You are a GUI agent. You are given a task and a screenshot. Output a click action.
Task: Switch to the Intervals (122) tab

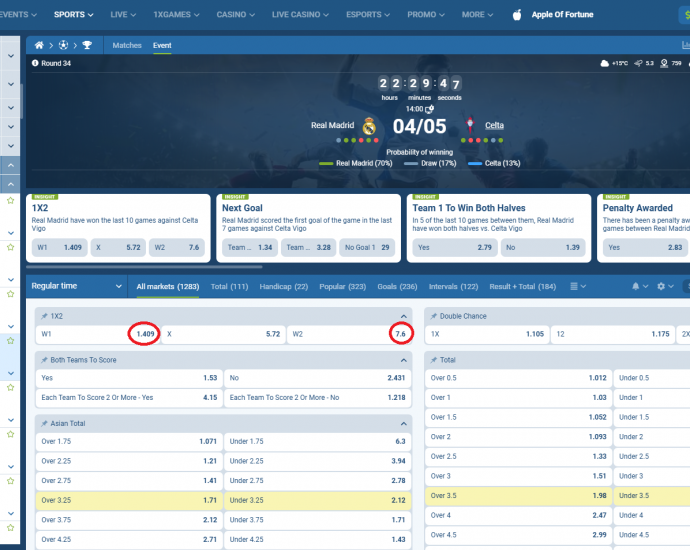[x=453, y=286]
